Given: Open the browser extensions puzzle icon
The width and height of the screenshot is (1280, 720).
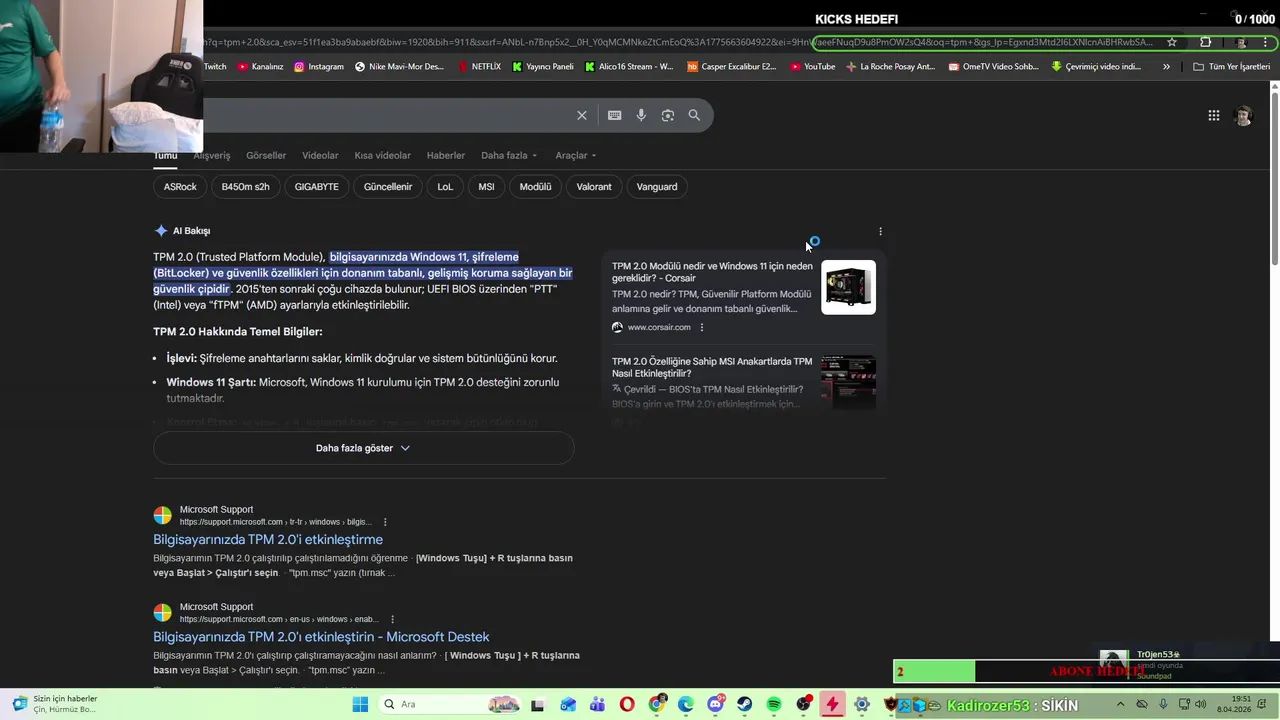Looking at the screenshot, I should pyautogui.click(x=1206, y=42).
